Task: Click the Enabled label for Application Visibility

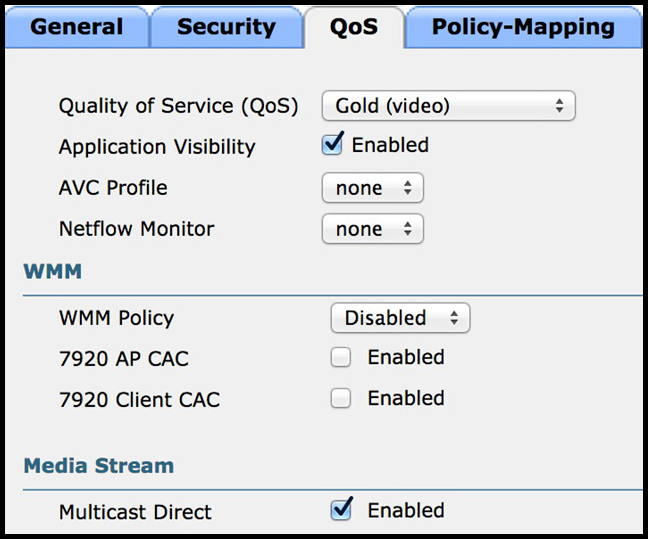Action: click(x=390, y=145)
